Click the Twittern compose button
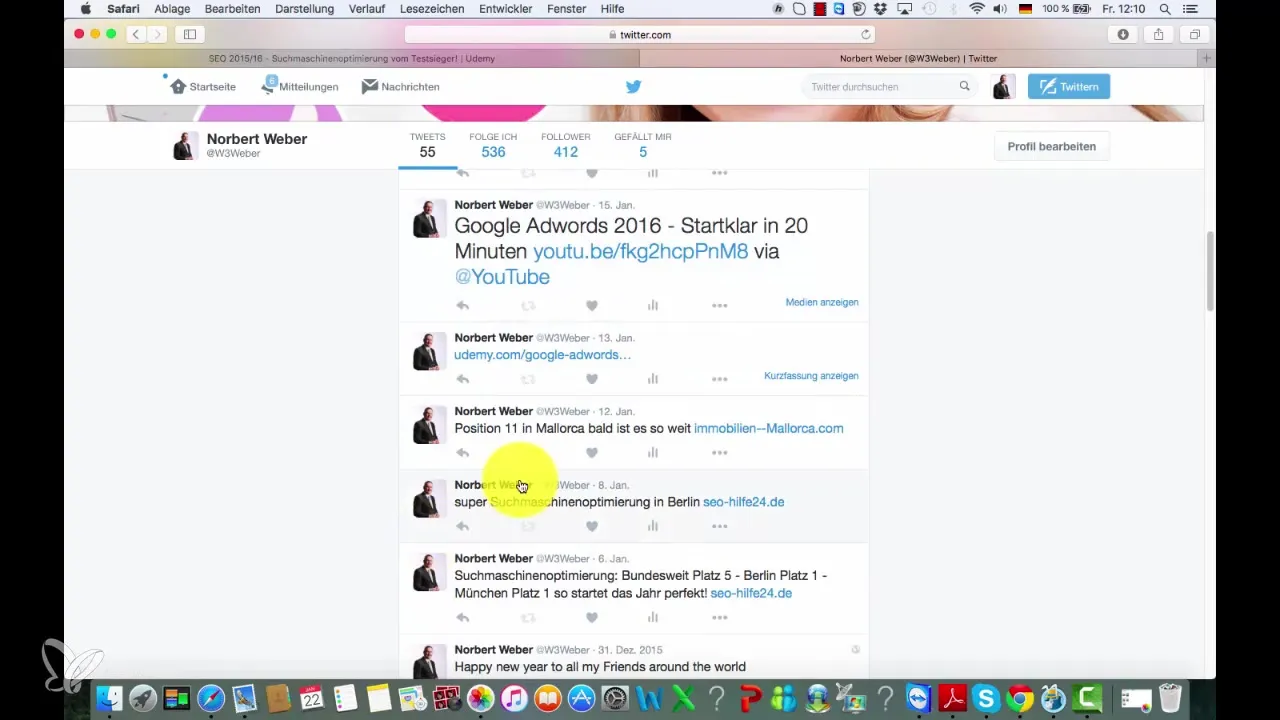Image resolution: width=1280 pixels, height=720 pixels. [x=1069, y=87]
